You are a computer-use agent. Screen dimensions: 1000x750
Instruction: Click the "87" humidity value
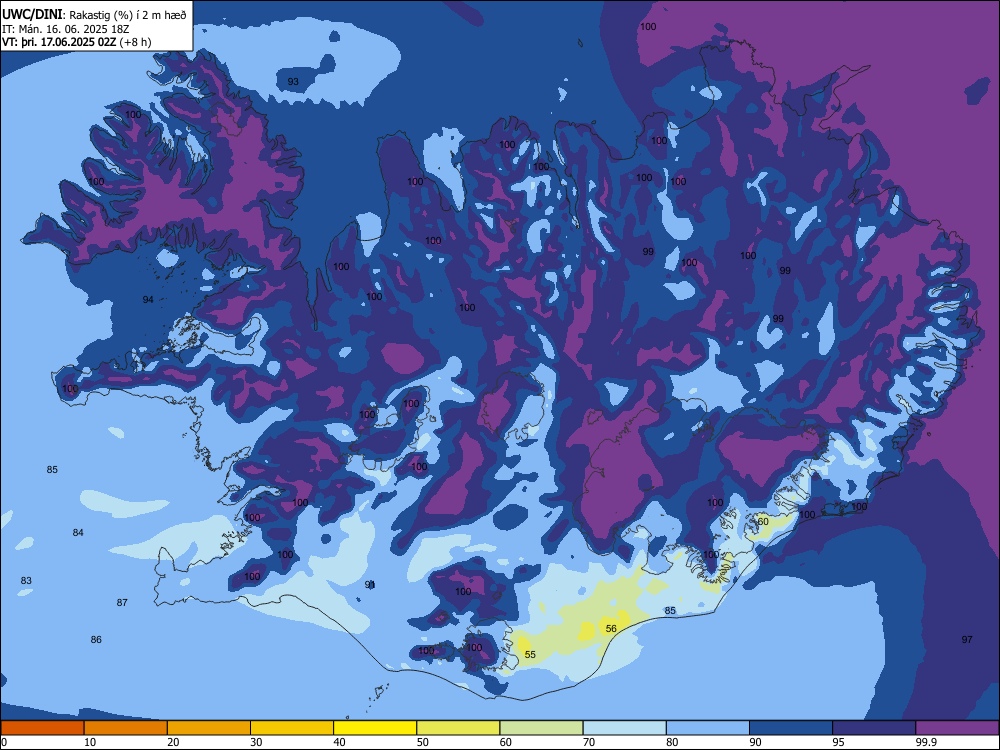122,602
